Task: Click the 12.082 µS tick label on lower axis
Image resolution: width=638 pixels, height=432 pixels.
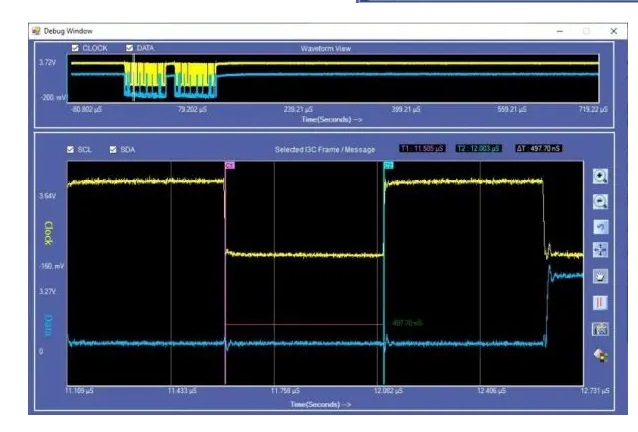Action: coord(388,391)
